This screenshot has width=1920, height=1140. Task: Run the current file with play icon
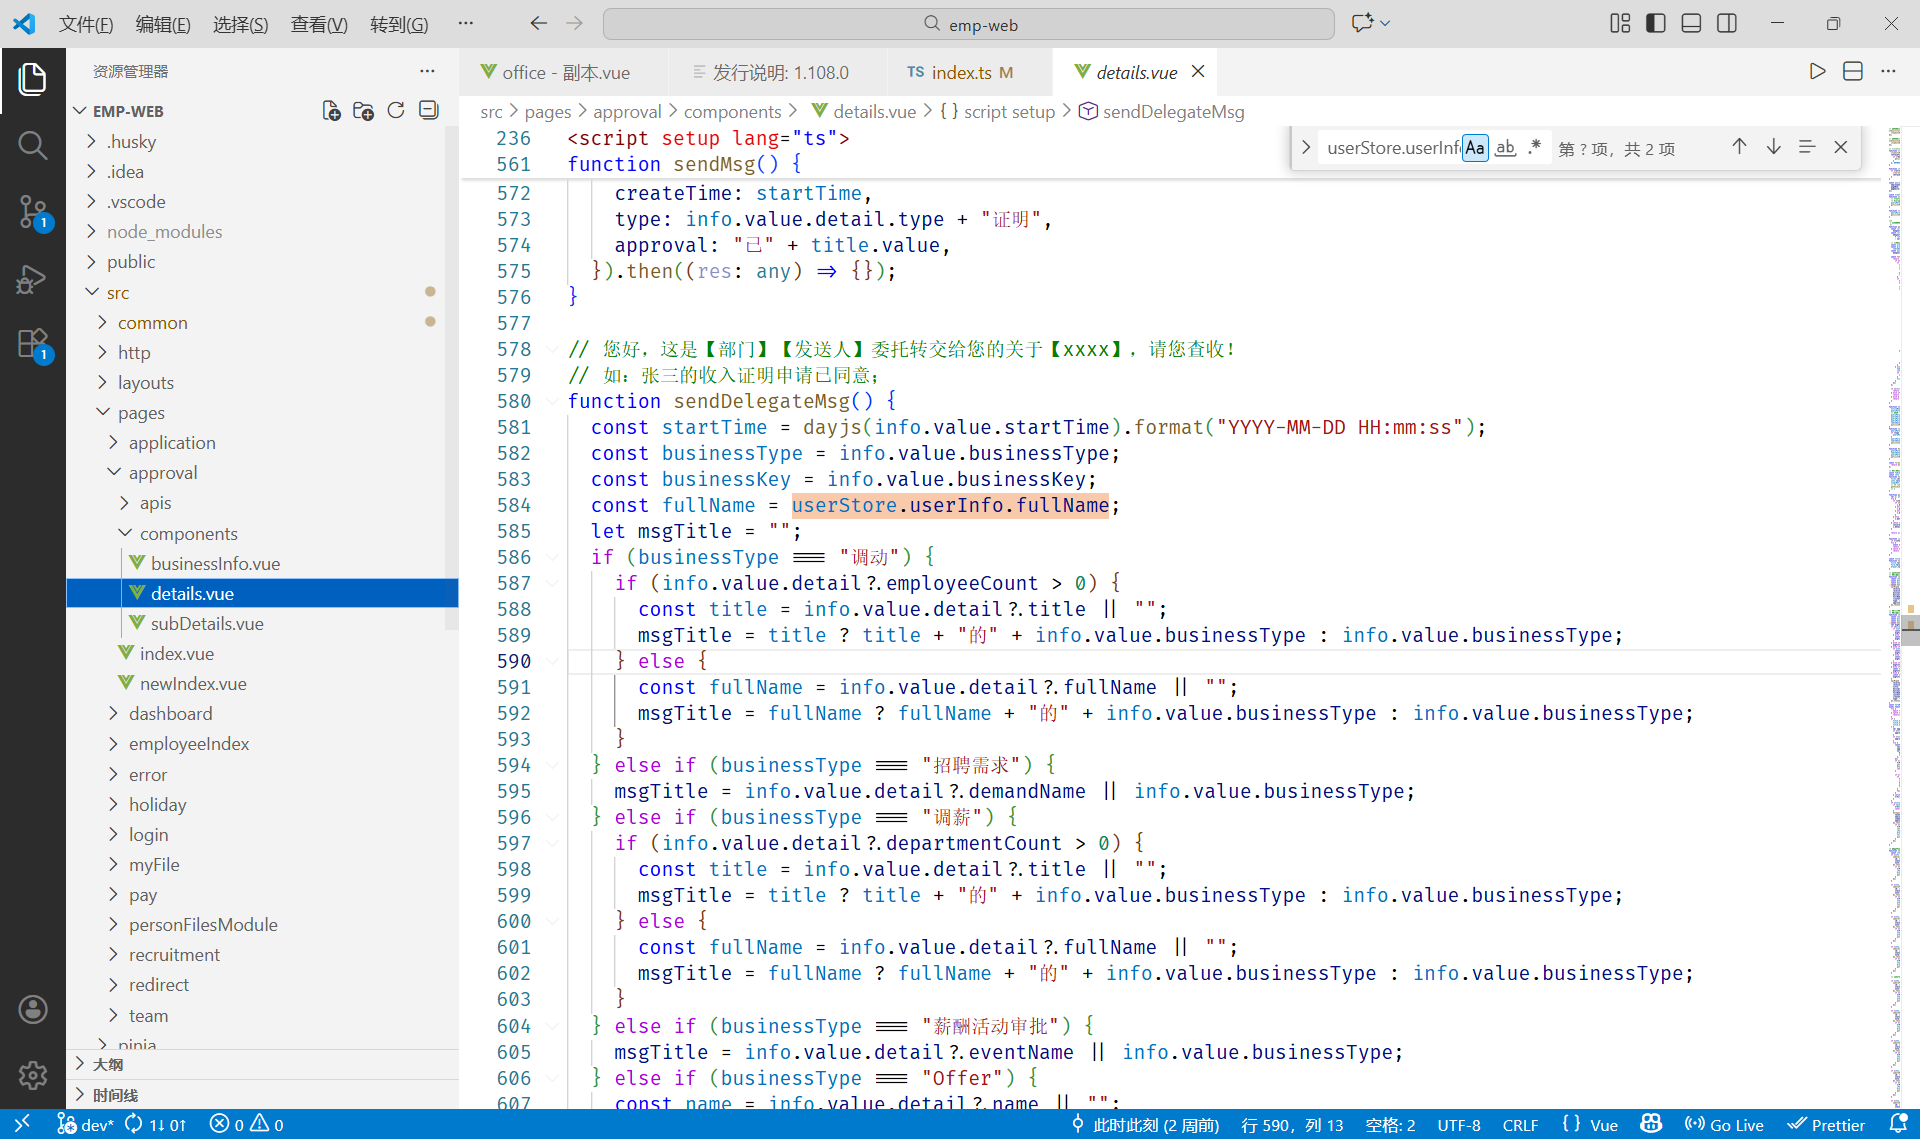click(x=1817, y=72)
